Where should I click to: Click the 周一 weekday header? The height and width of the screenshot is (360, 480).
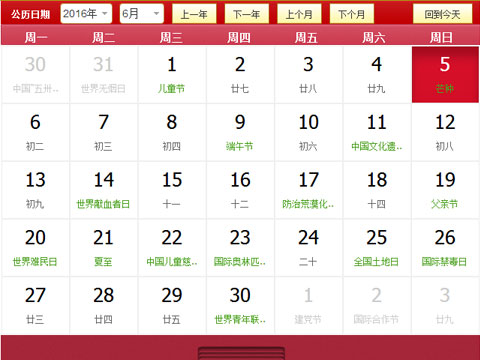[x=36, y=37]
